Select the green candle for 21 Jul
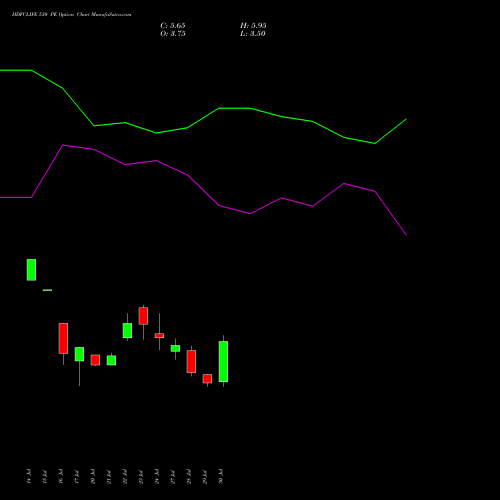The image size is (500, 500). (111, 360)
